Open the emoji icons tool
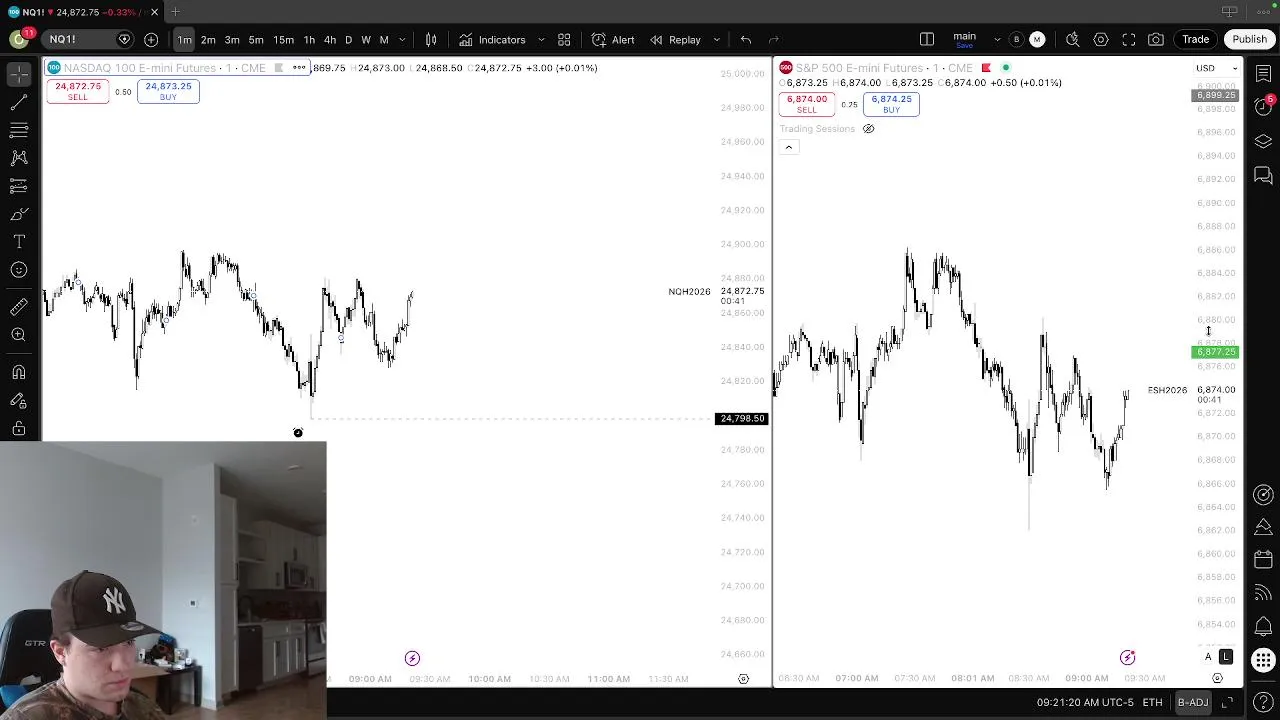1280x720 pixels. (18, 270)
